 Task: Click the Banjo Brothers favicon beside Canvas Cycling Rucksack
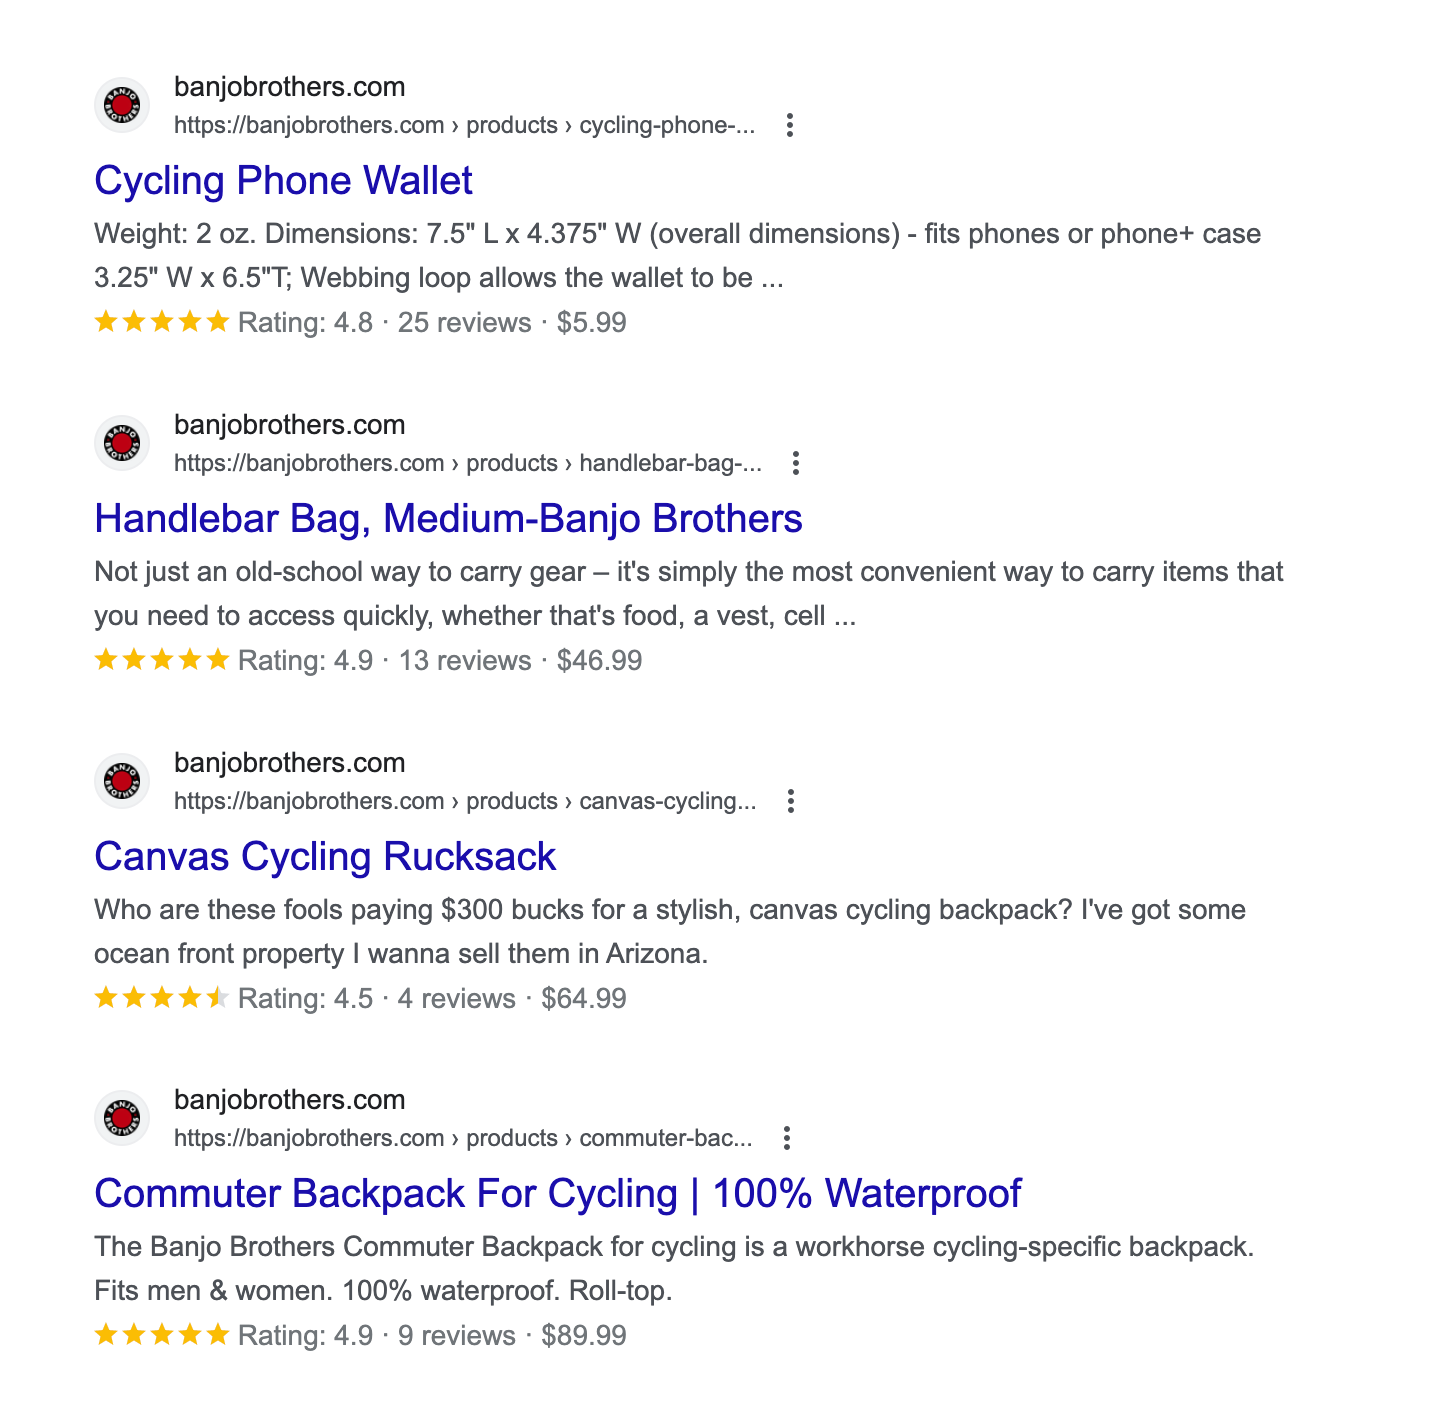point(122,781)
